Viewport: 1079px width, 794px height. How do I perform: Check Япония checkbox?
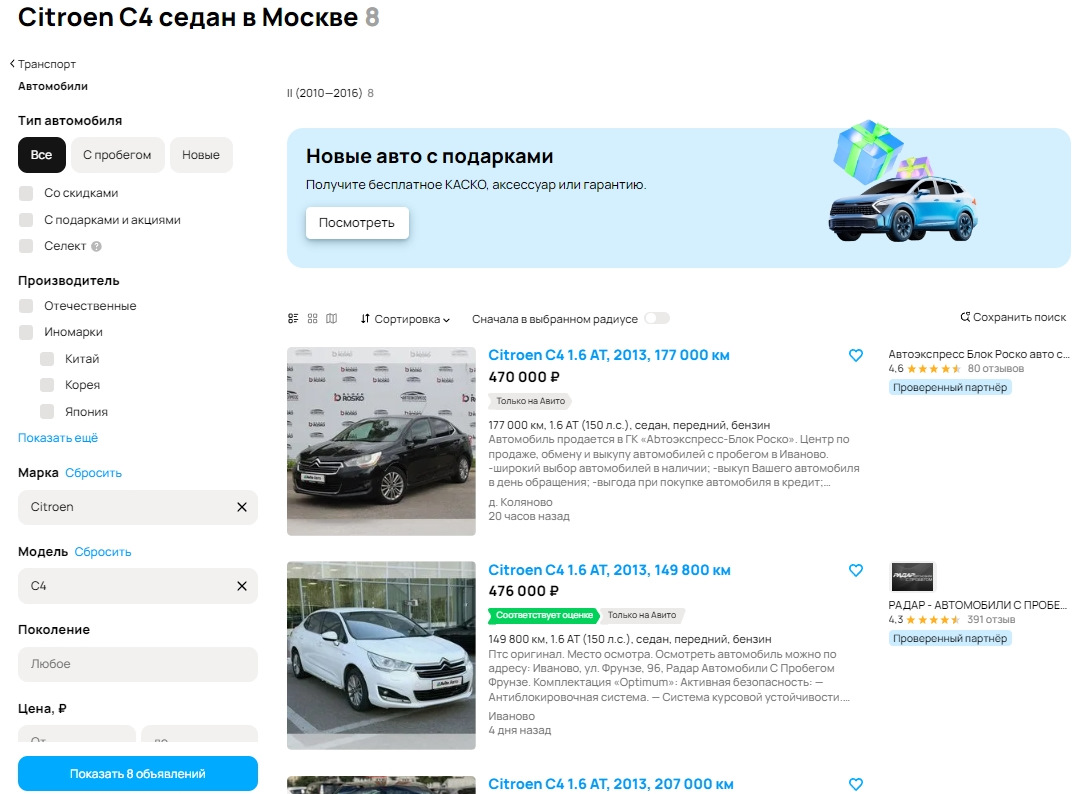tap(47, 412)
